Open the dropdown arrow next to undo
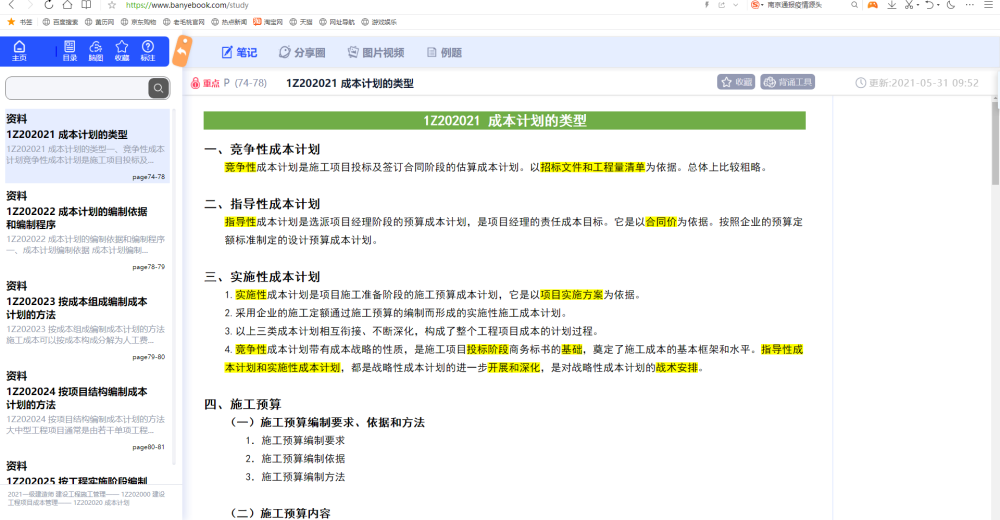The image size is (1000, 520). [x=938, y=5]
